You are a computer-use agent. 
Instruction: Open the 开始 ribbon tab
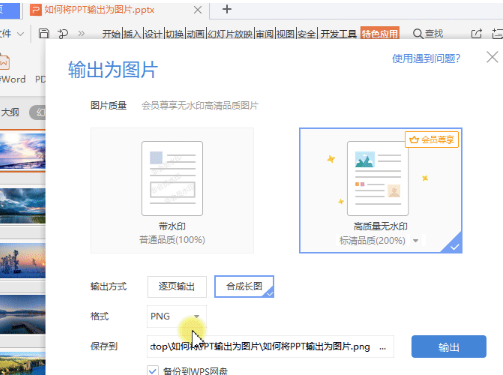(112, 34)
